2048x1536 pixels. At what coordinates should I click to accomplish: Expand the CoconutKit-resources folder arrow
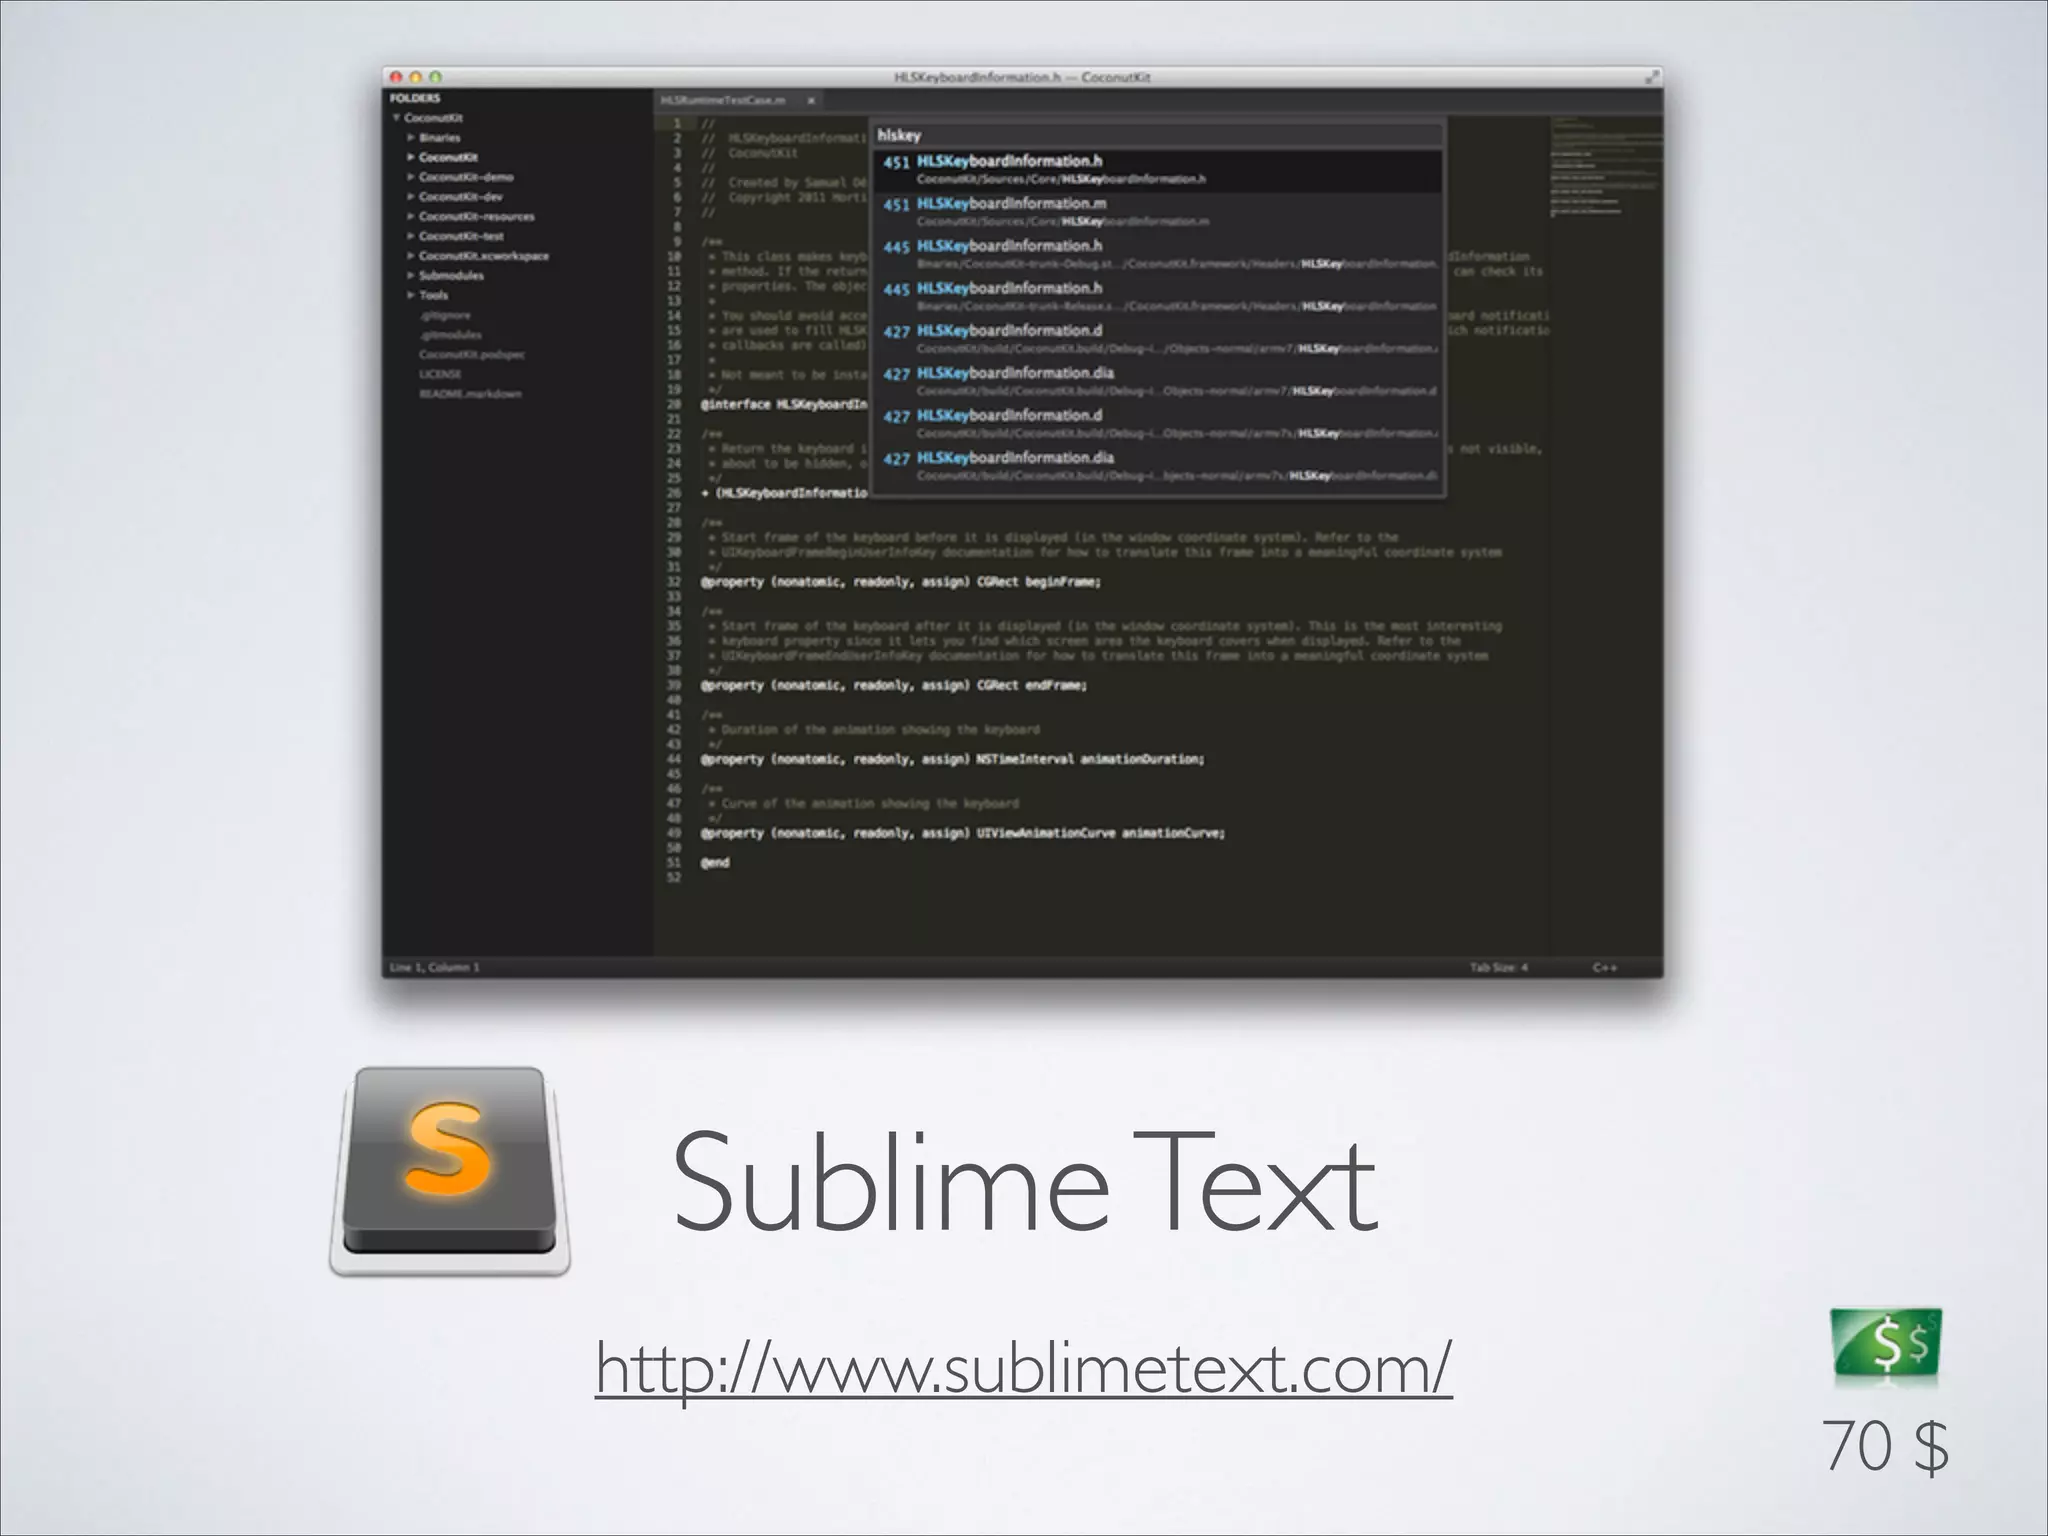pos(411,216)
